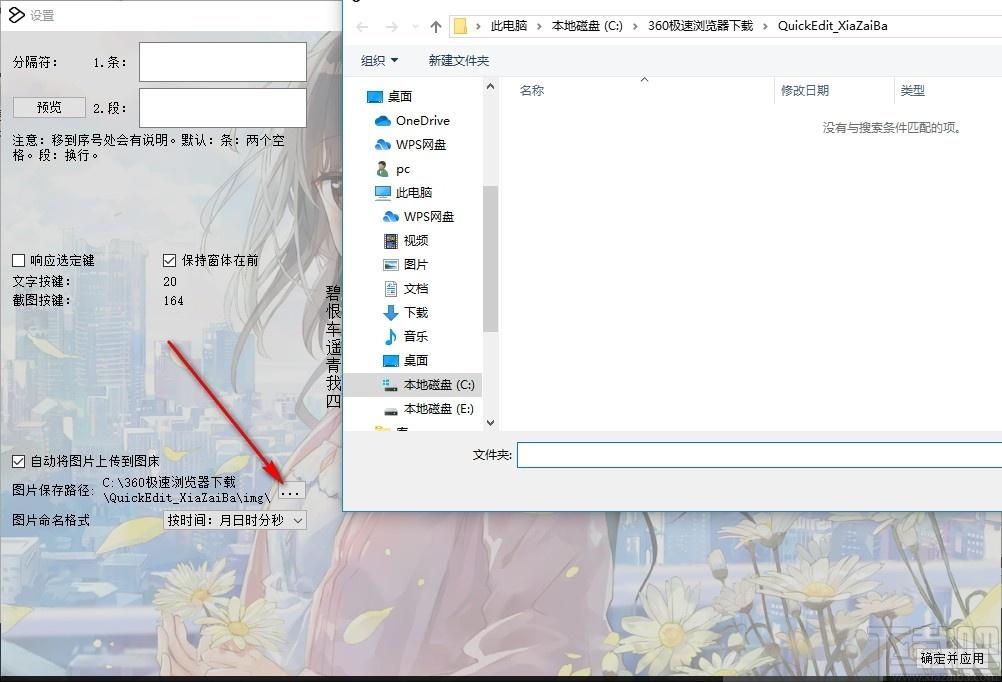Expand the 组织 dropdown menu
The width and height of the screenshot is (1002, 682).
tap(379, 61)
